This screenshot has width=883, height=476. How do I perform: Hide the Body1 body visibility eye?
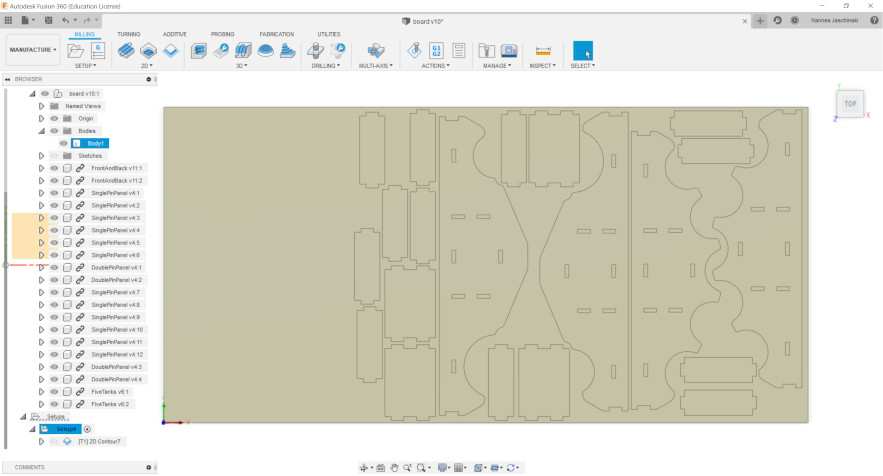[64, 143]
